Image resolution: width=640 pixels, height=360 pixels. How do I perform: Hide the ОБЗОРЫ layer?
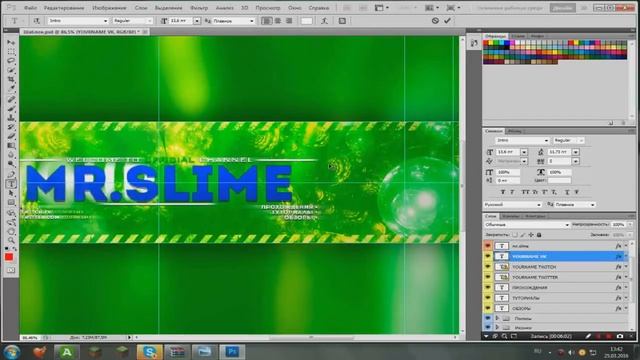click(488, 308)
